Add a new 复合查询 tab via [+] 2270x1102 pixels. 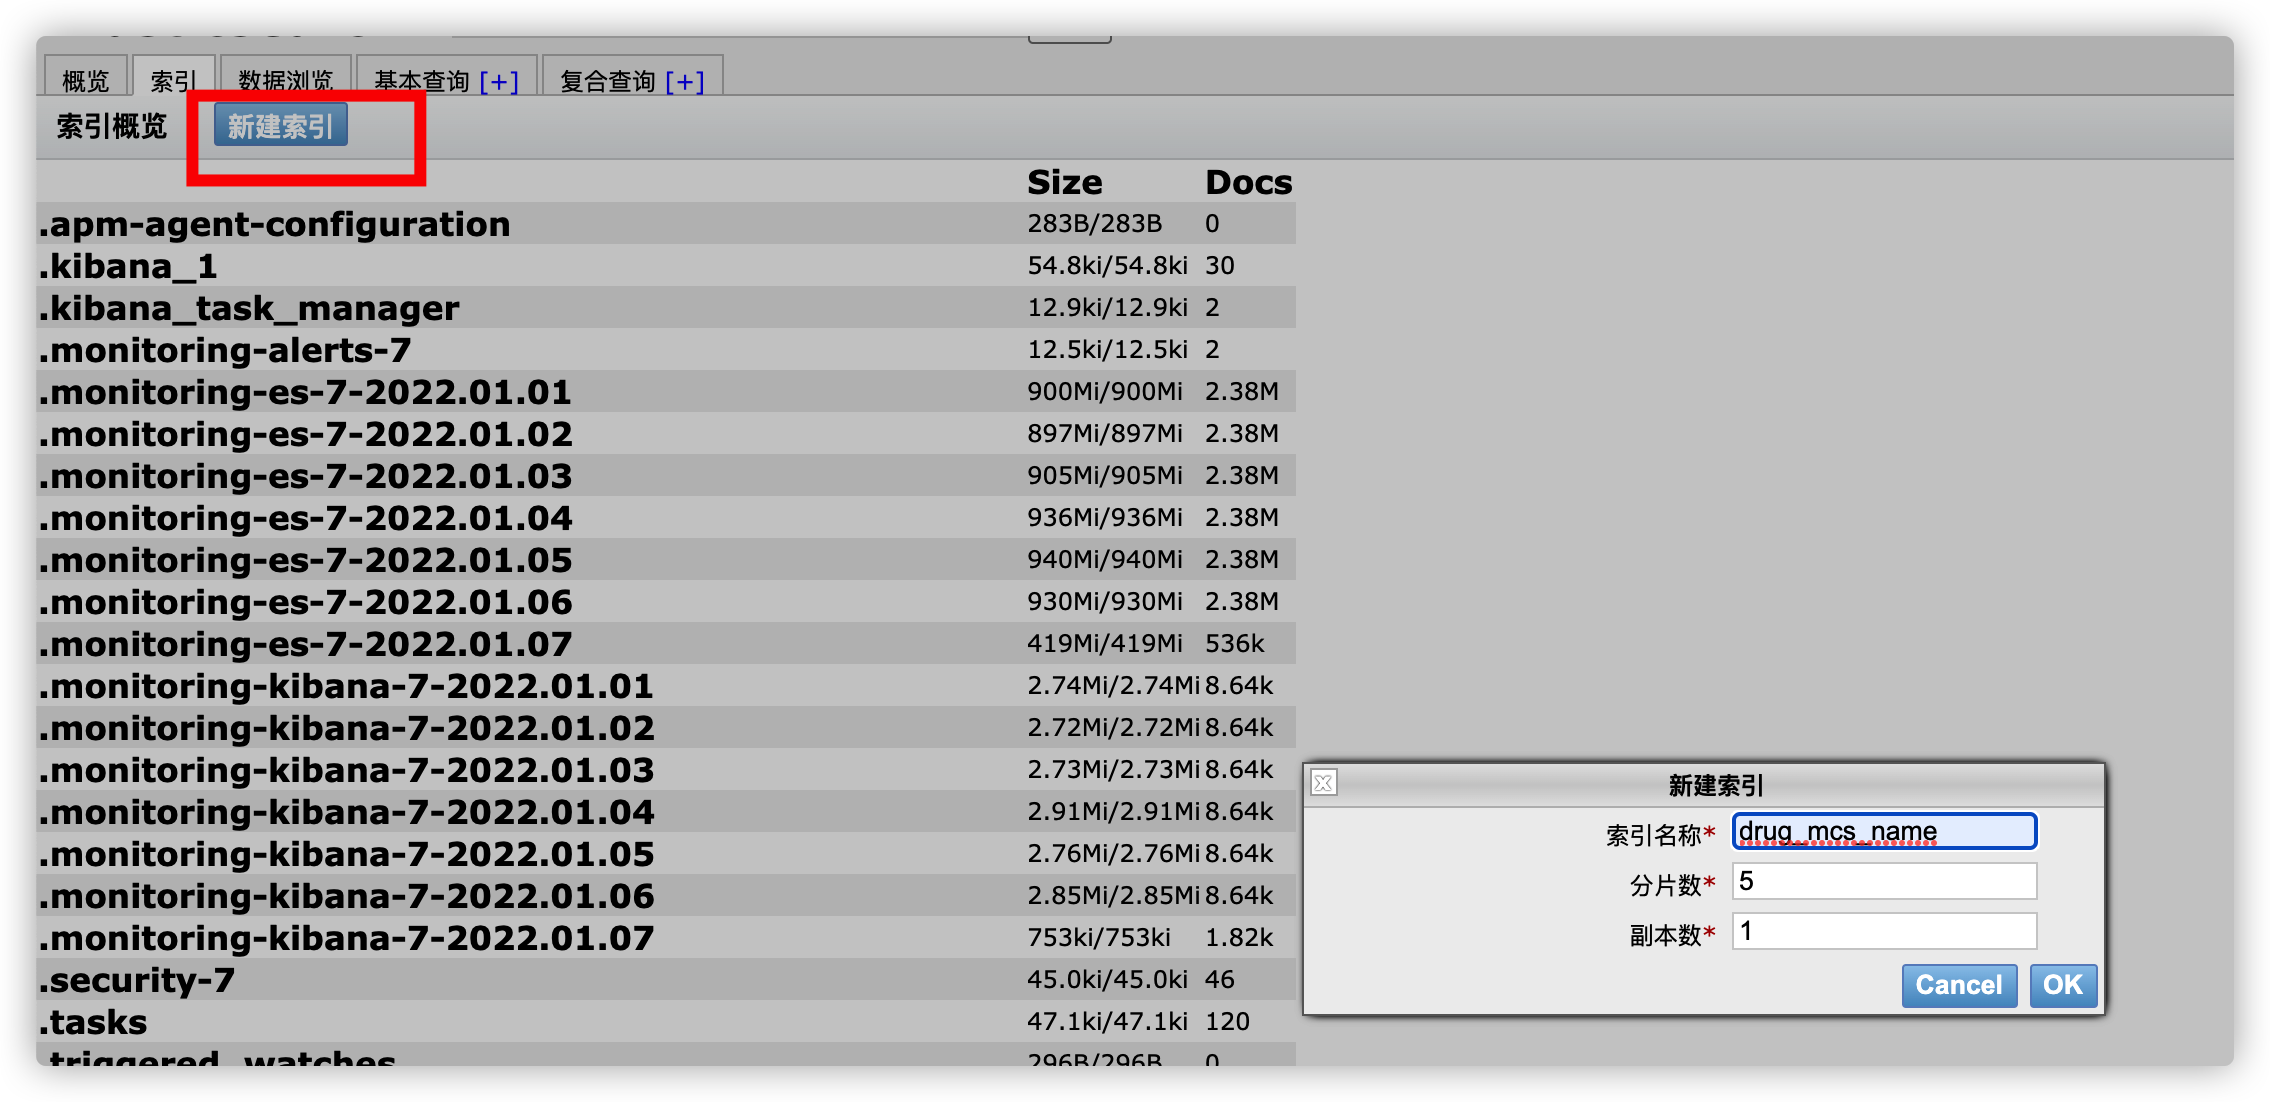point(685,81)
